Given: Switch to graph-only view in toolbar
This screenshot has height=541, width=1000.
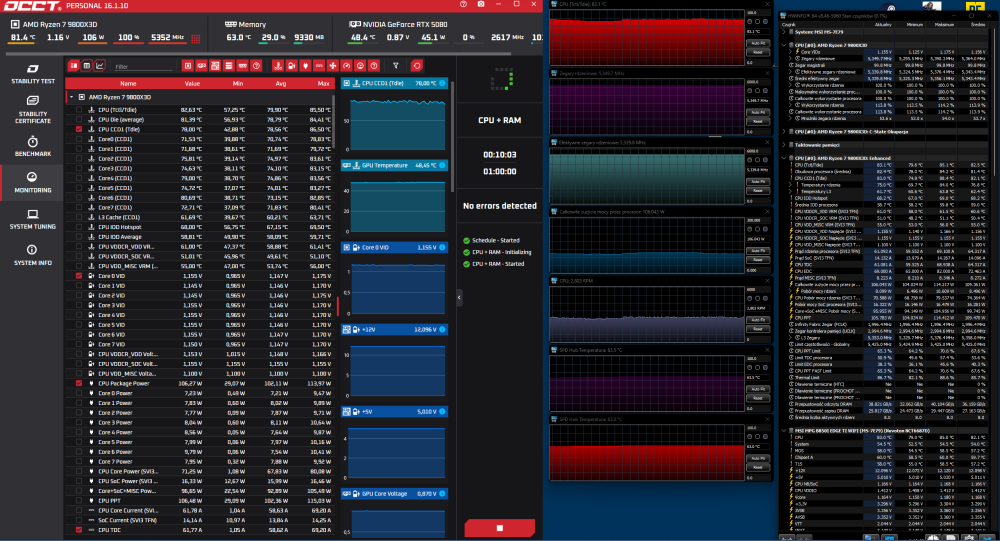Looking at the screenshot, I should coord(100,66).
